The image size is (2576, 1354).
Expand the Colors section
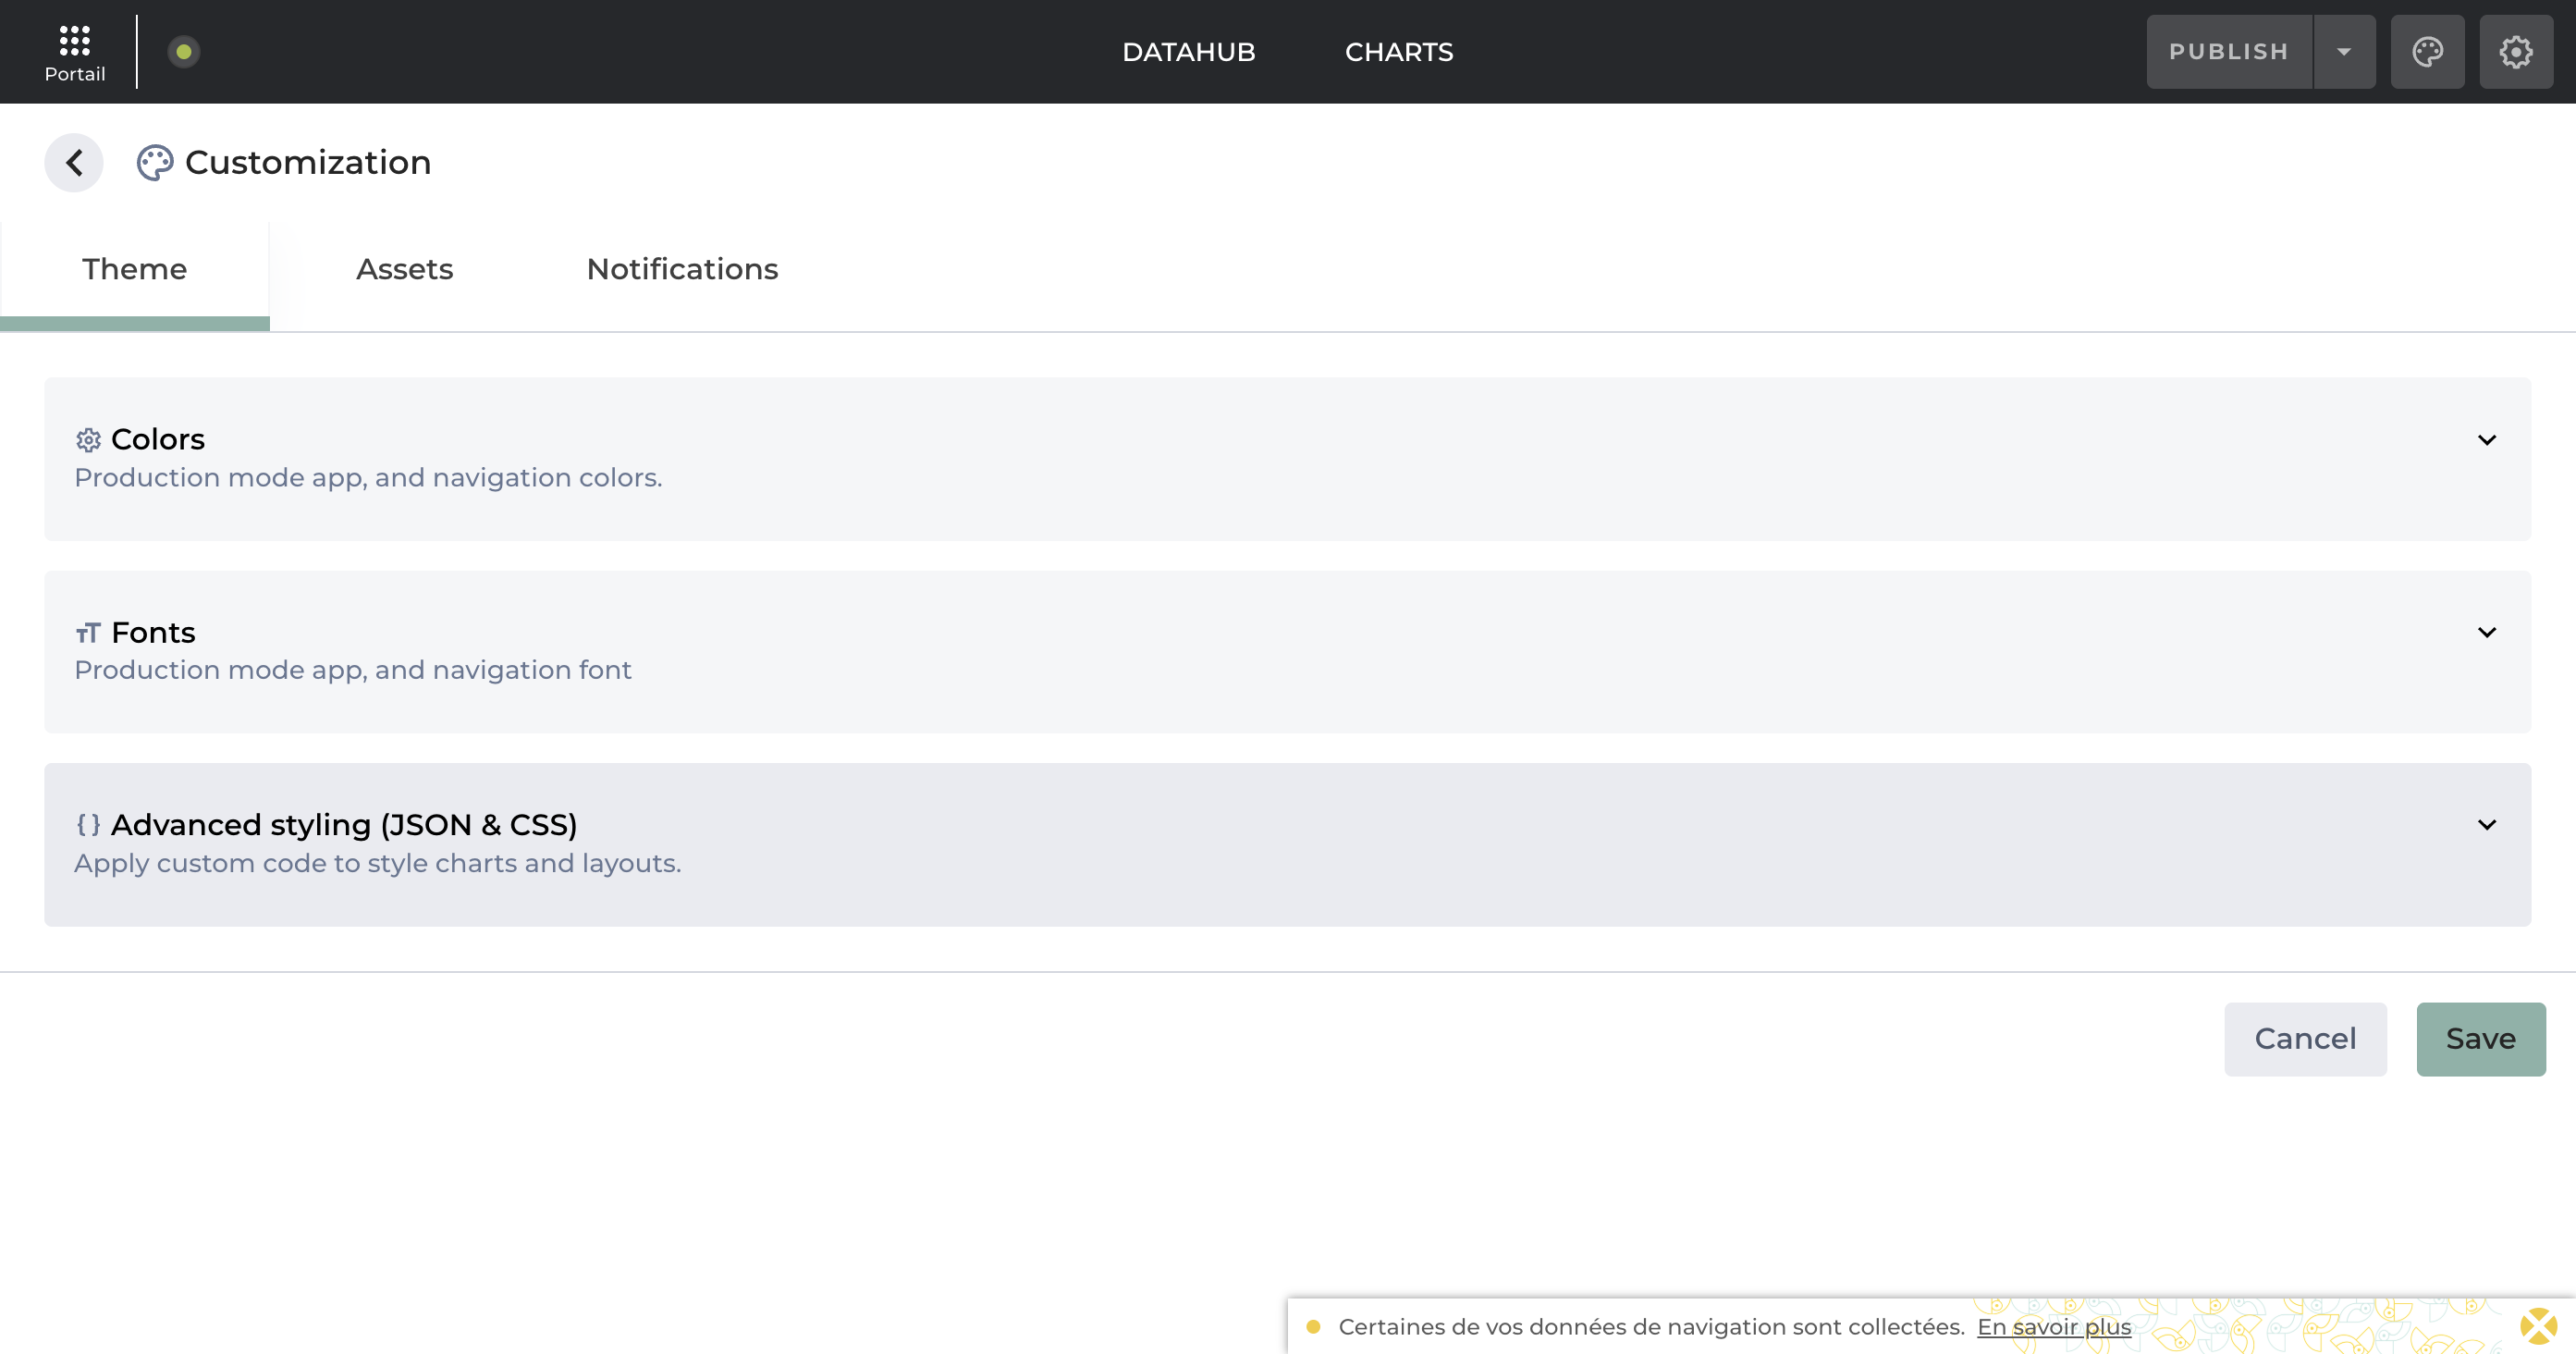point(2487,439)
